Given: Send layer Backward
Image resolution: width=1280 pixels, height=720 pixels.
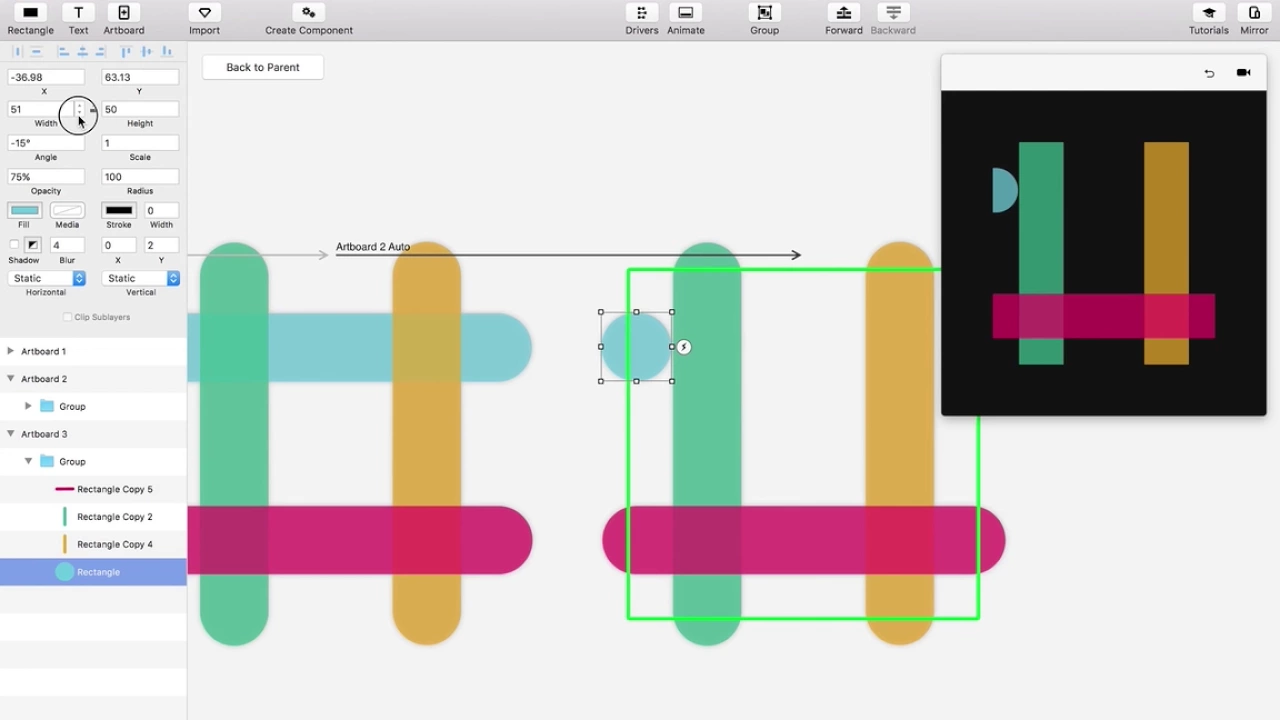Looking at the screenshot, I should click(893, 19).
